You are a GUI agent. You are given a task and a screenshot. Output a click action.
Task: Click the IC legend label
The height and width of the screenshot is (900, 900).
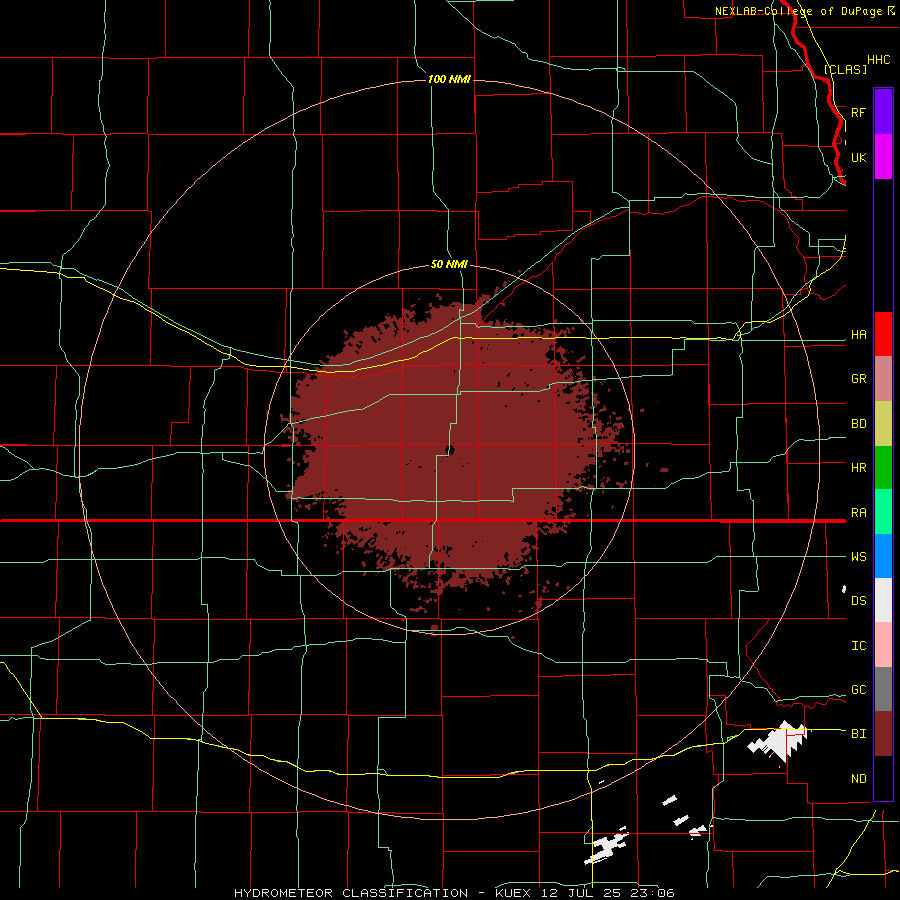[x=858, y=645]
